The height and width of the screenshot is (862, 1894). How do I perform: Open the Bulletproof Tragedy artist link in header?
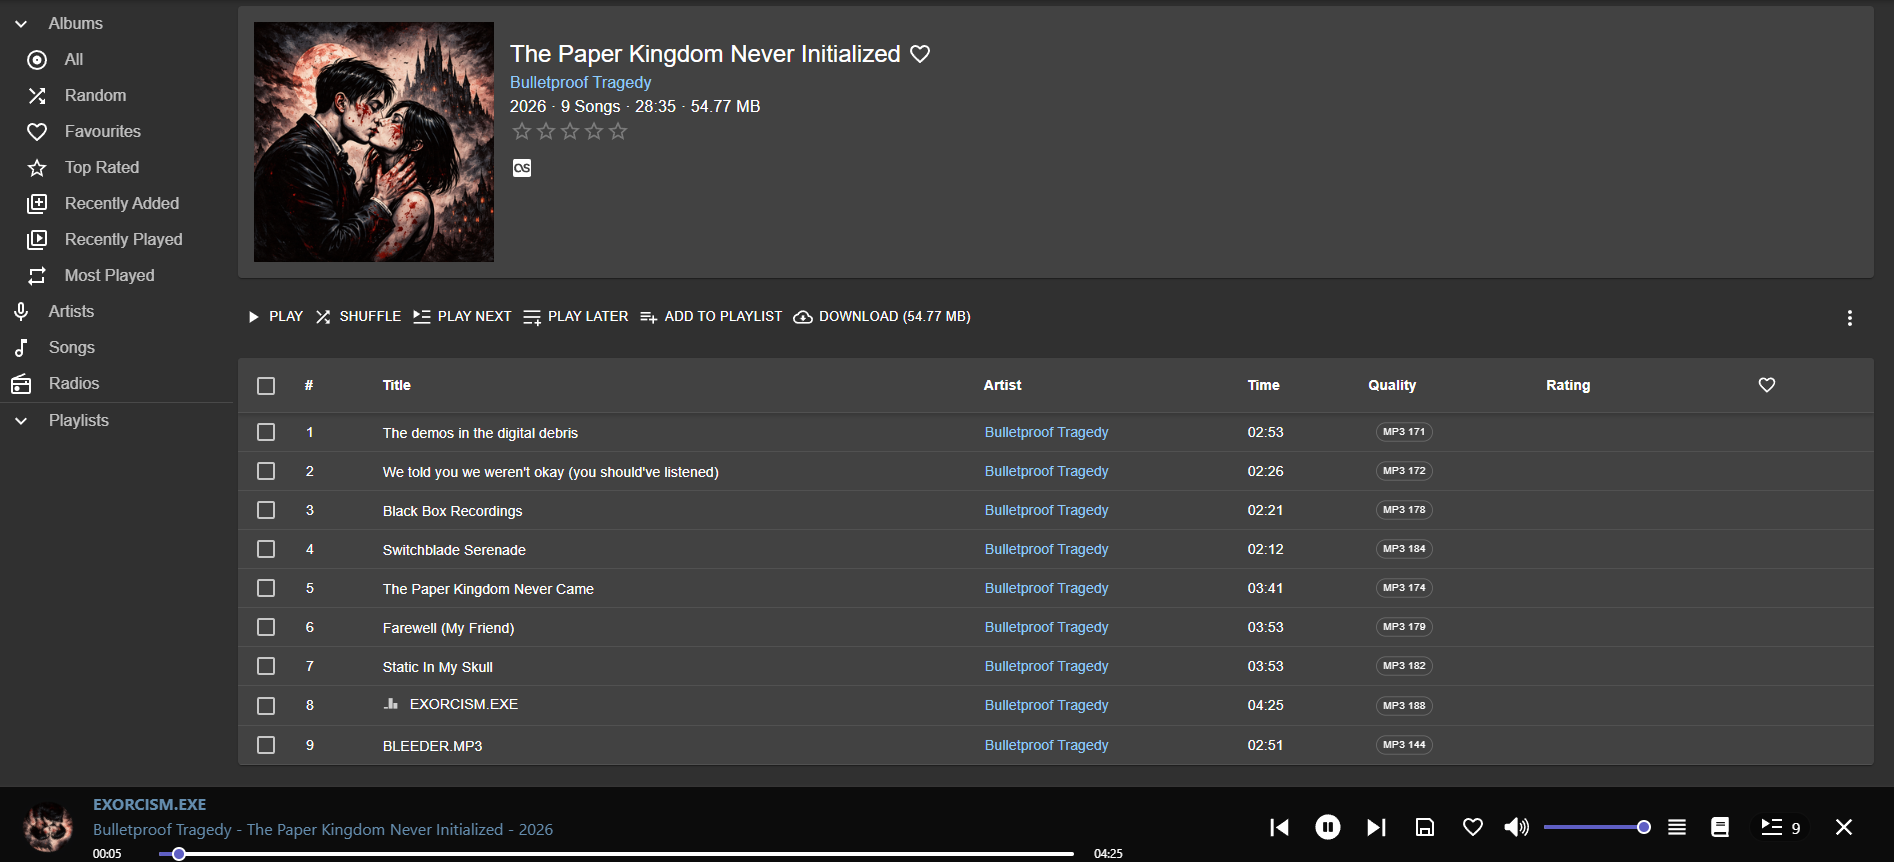[580, 82]
